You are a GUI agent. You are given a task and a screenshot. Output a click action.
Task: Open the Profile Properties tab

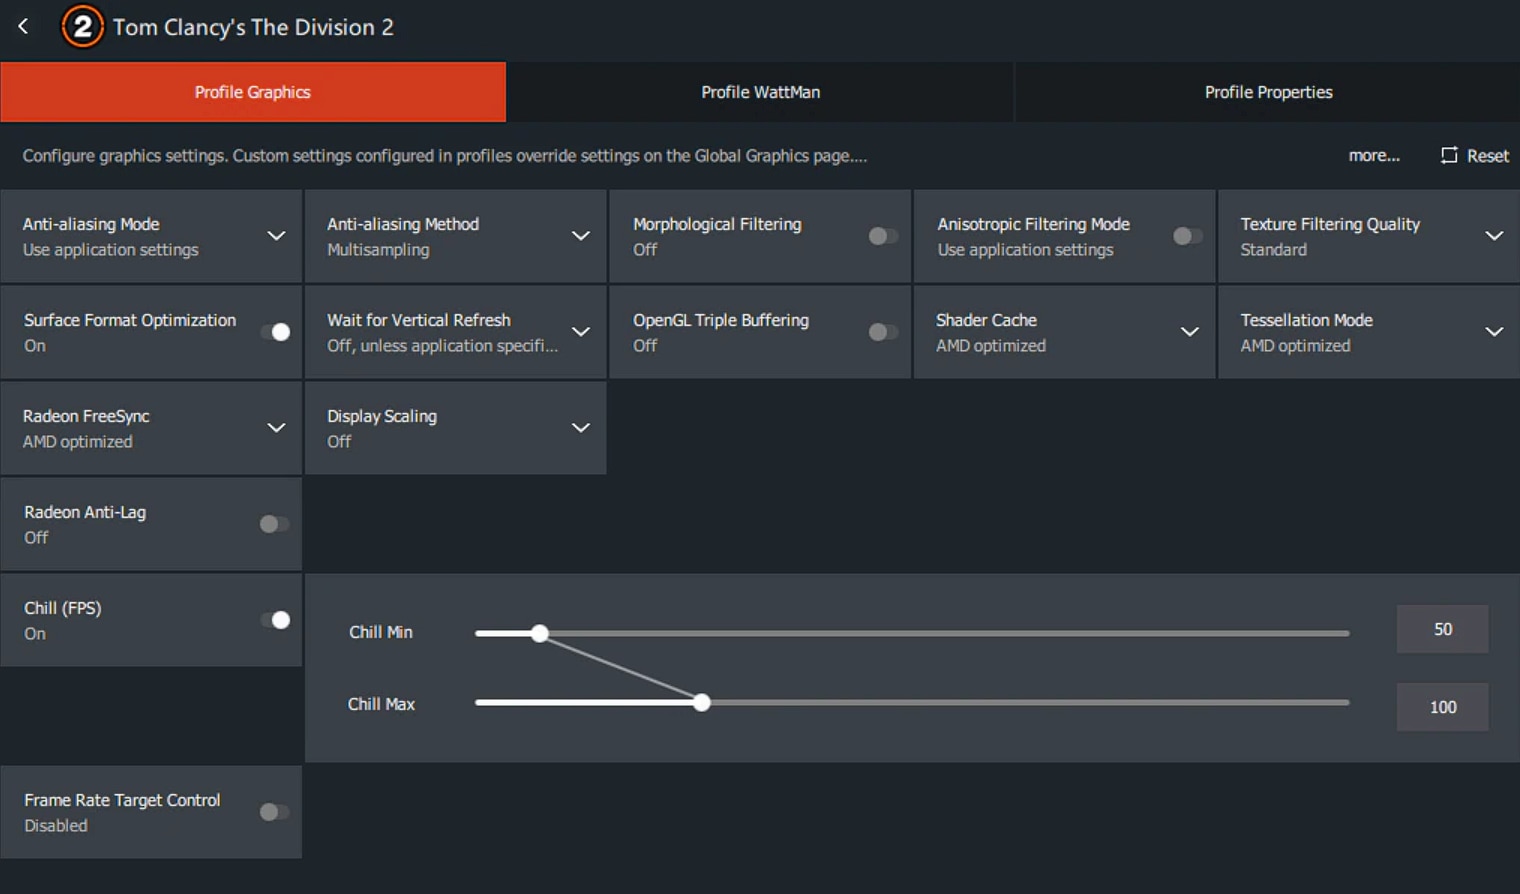point(1268,92)
